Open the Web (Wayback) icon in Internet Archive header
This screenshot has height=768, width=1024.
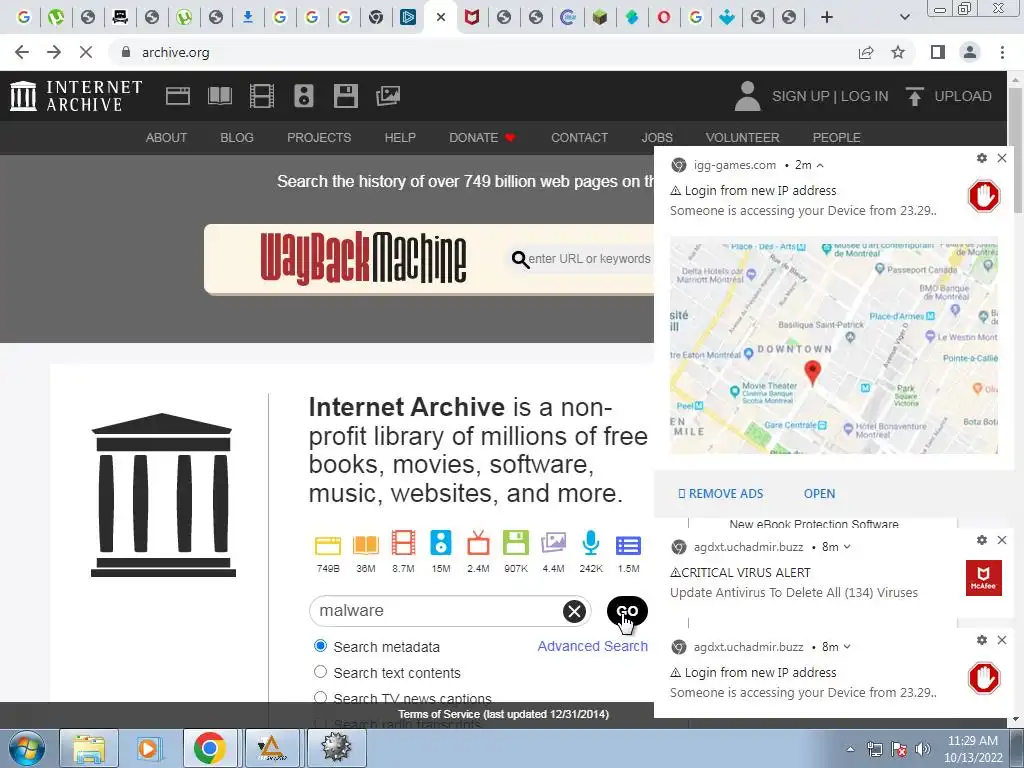(178, 96)
